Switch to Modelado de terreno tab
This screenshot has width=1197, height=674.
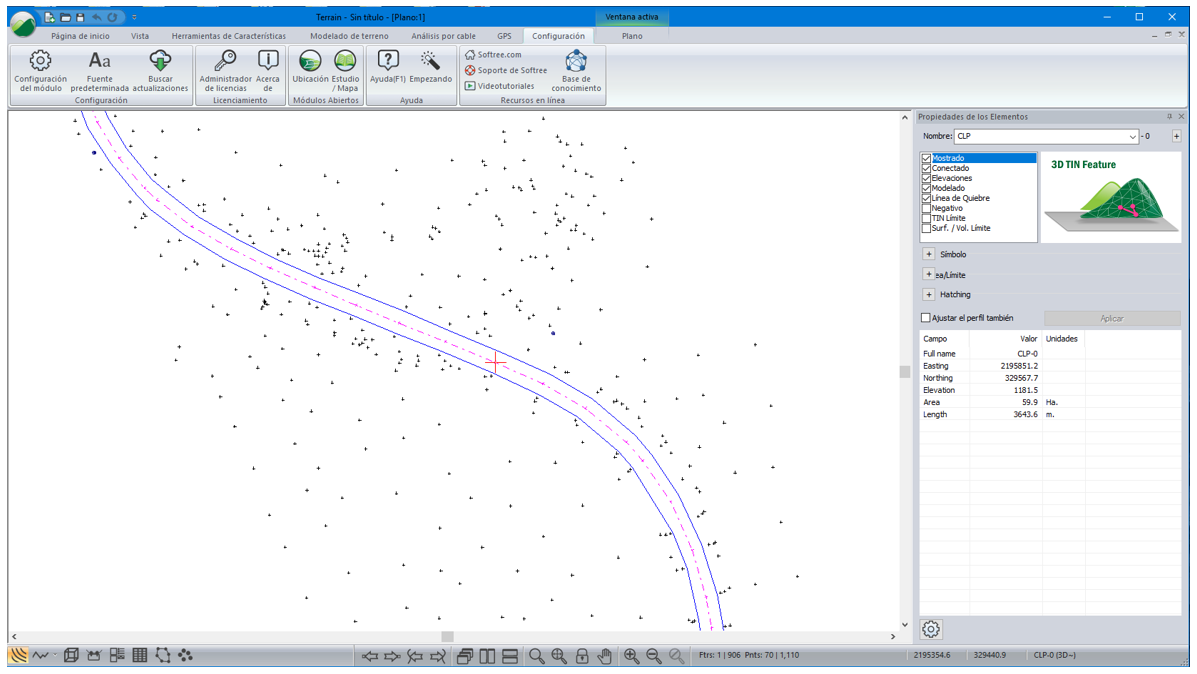(349, 36)
